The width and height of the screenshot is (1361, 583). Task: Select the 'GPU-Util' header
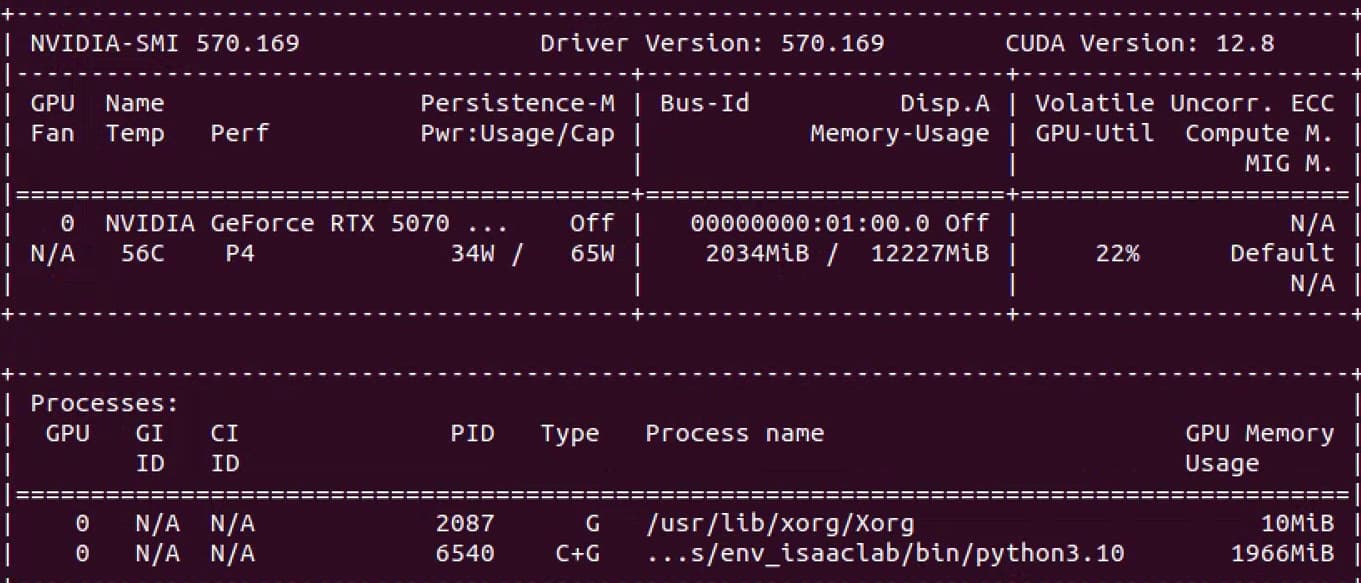coord(1095,133)
